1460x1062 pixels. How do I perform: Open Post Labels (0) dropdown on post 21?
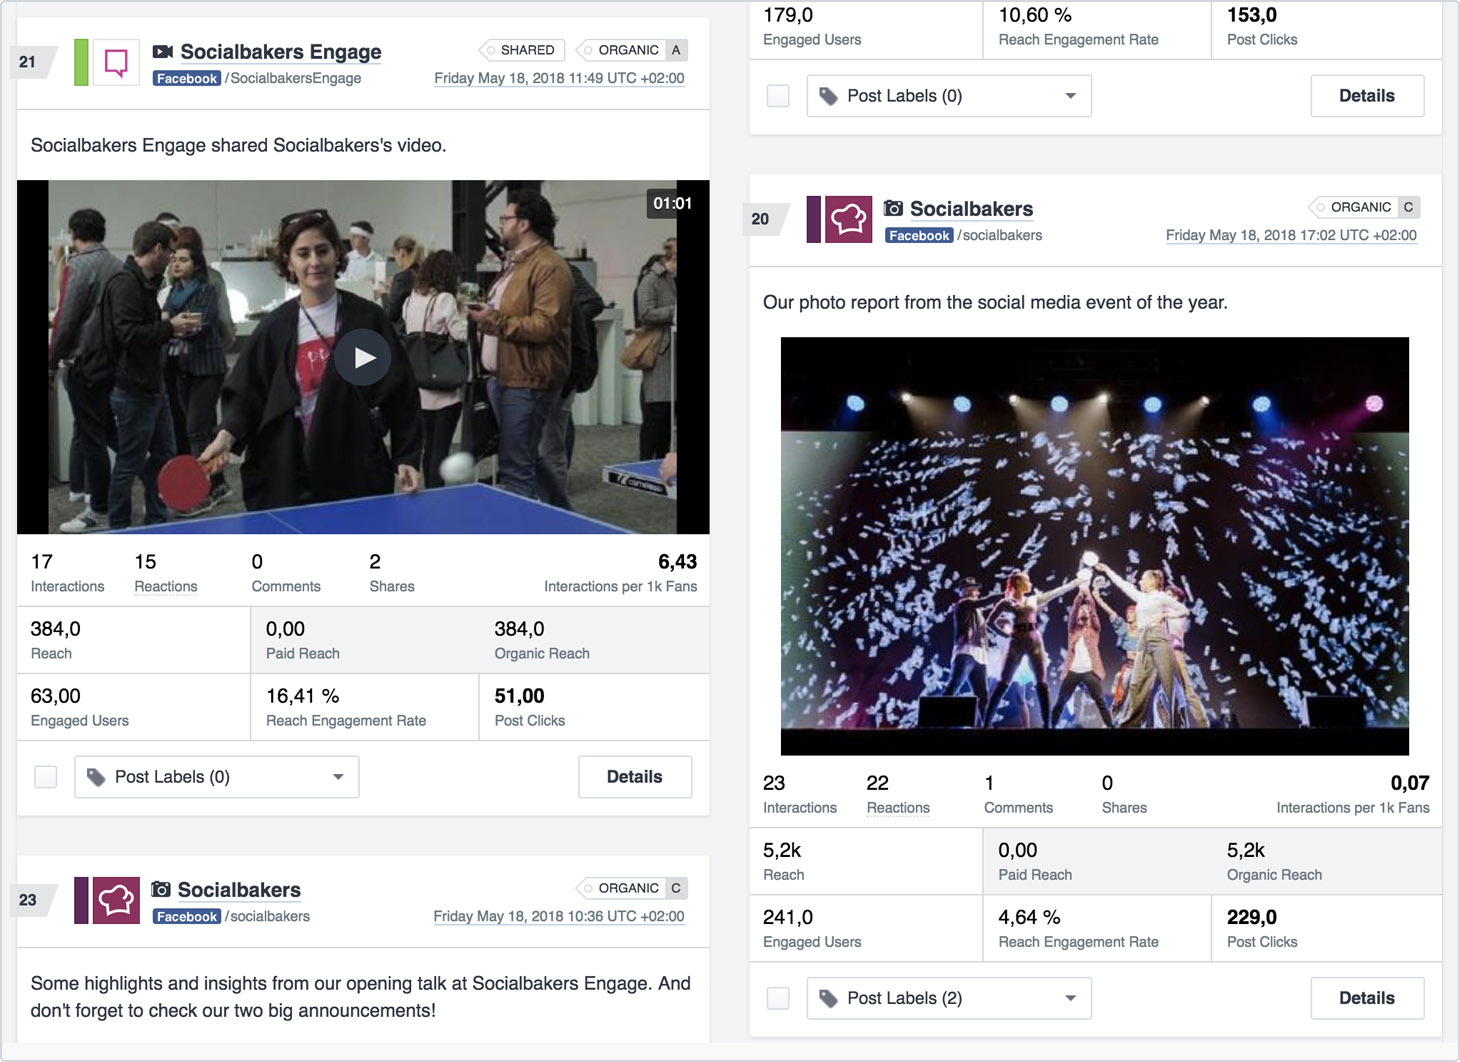tap(217, 777)
